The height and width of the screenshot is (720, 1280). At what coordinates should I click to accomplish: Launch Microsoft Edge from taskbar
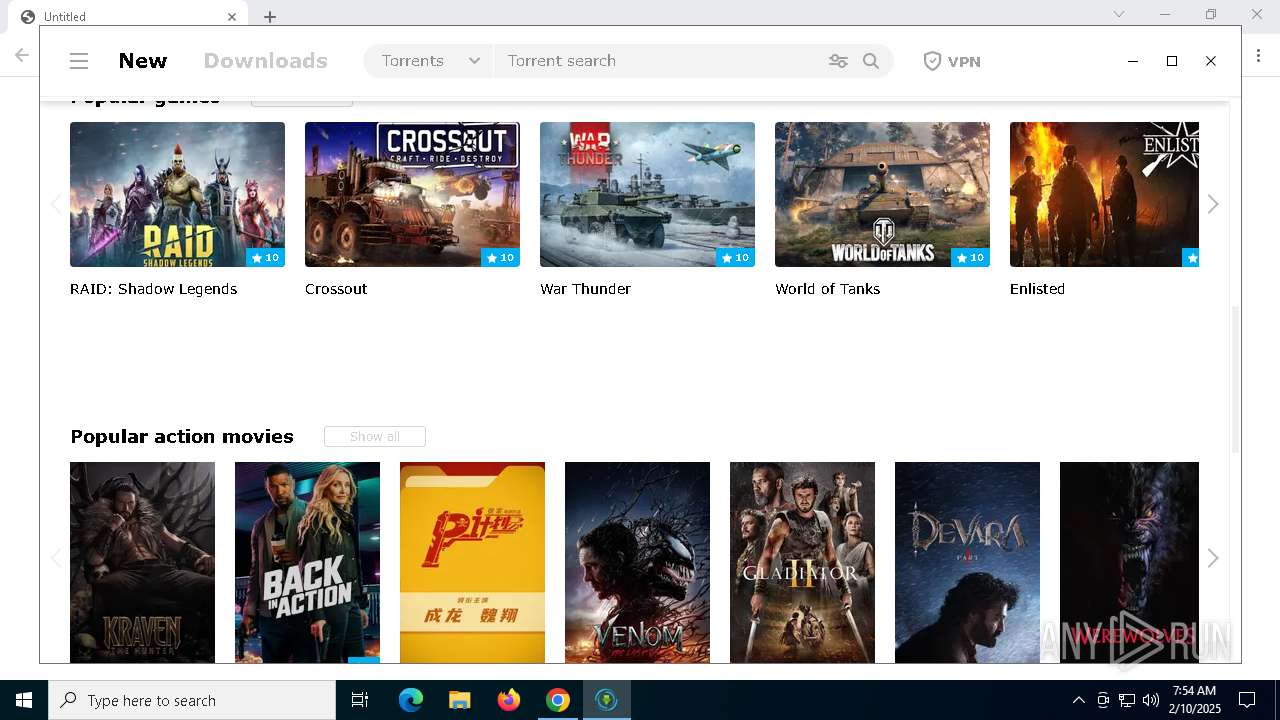[411, 700]
